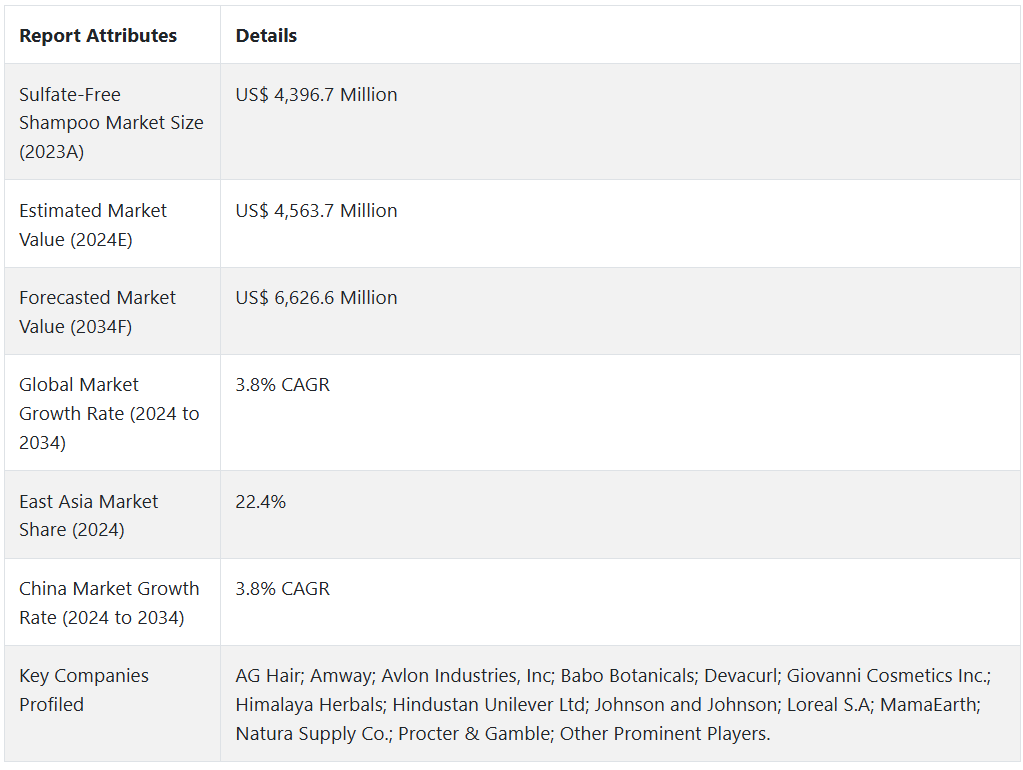Click the US$ 6,626.6 Million value

tap(316, 298)
